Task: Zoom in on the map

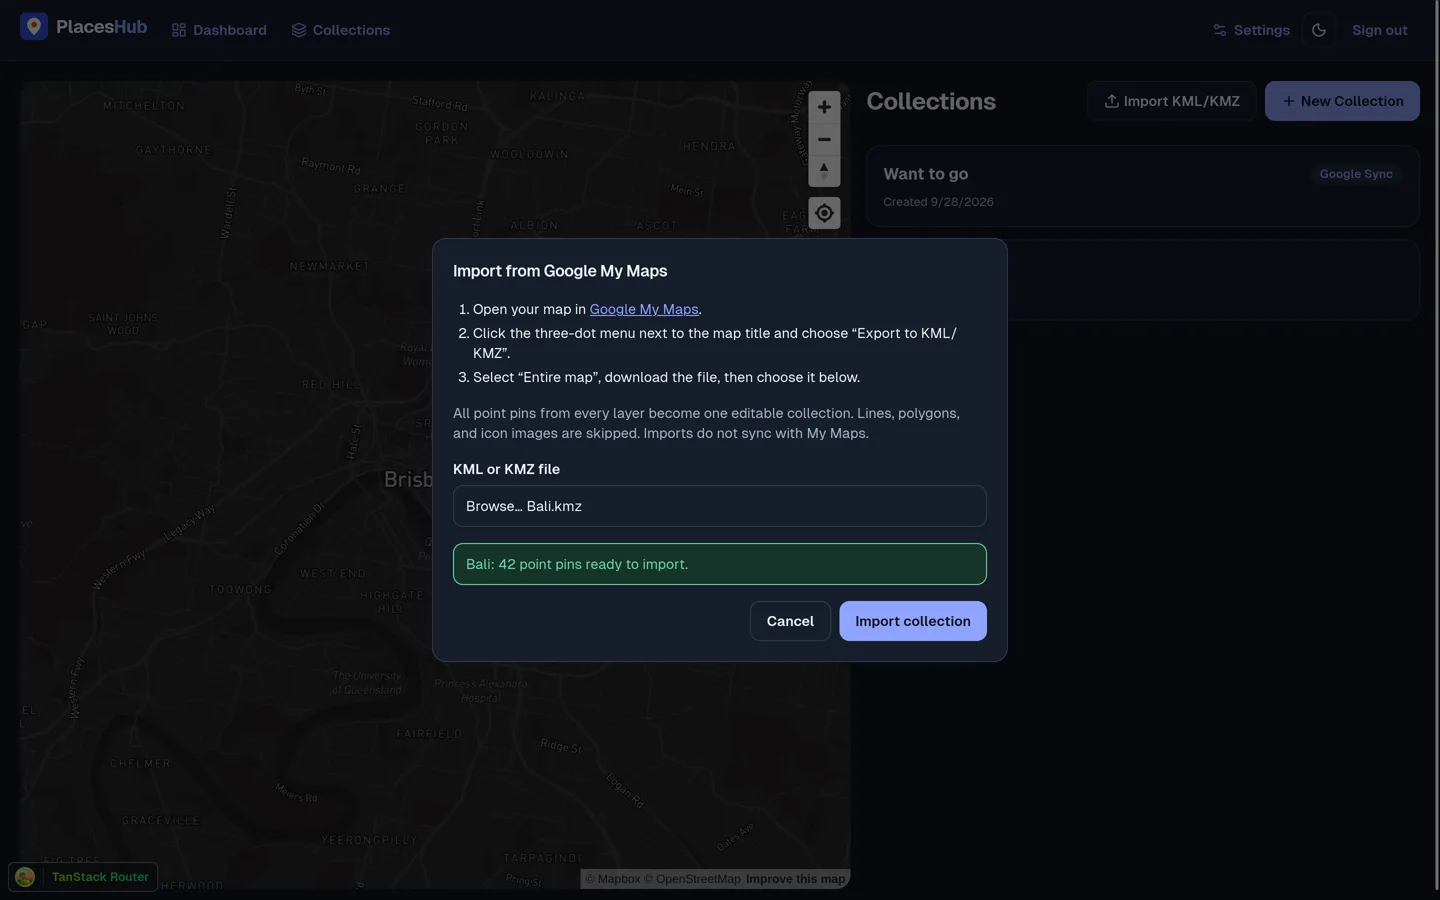Action: click(824, 107)
